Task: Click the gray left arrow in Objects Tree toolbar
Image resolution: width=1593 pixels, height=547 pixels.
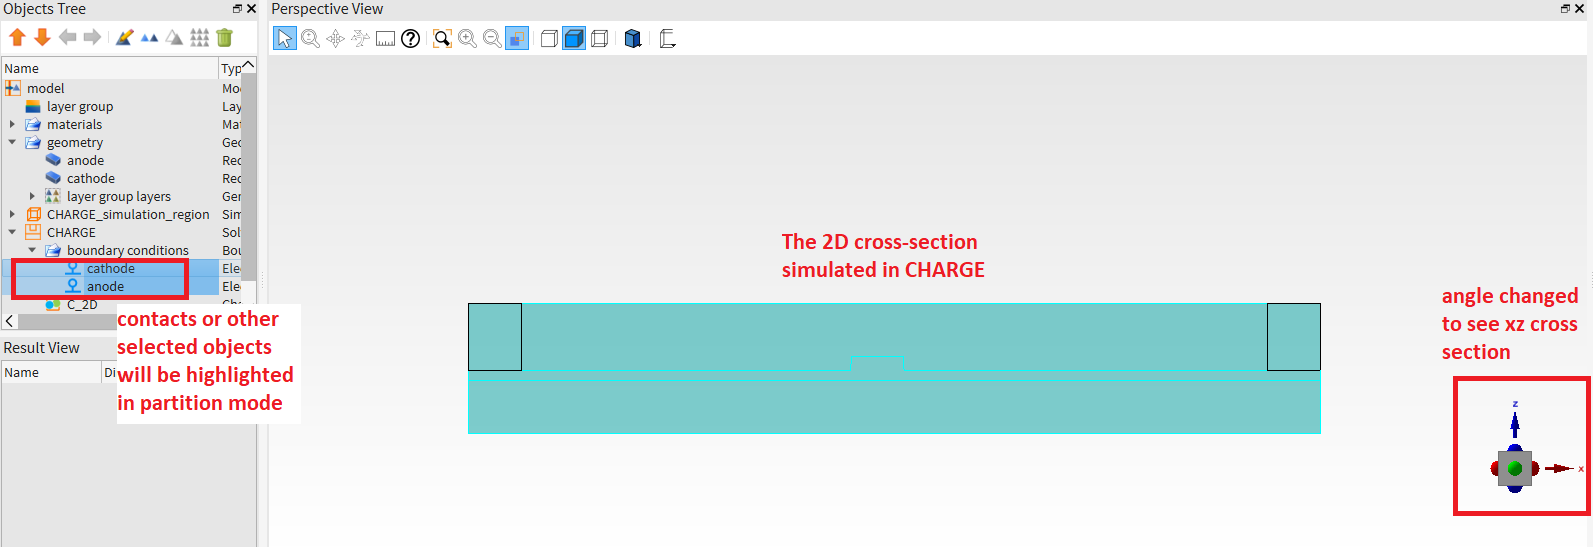Action: [x=67, y=38]
